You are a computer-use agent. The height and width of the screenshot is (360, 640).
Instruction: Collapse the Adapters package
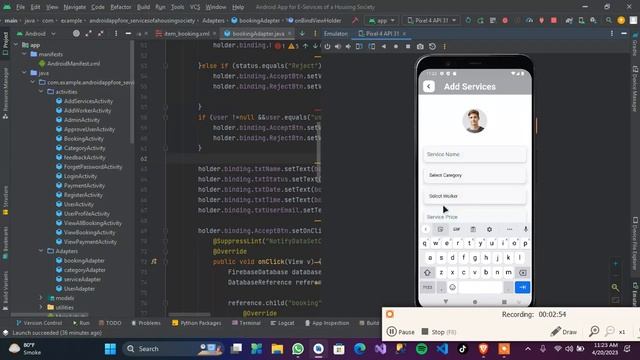[41, 251]
